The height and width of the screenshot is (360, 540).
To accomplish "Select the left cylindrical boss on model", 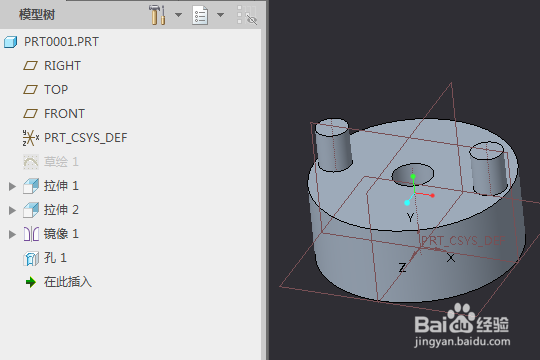I will pos(334,145).
